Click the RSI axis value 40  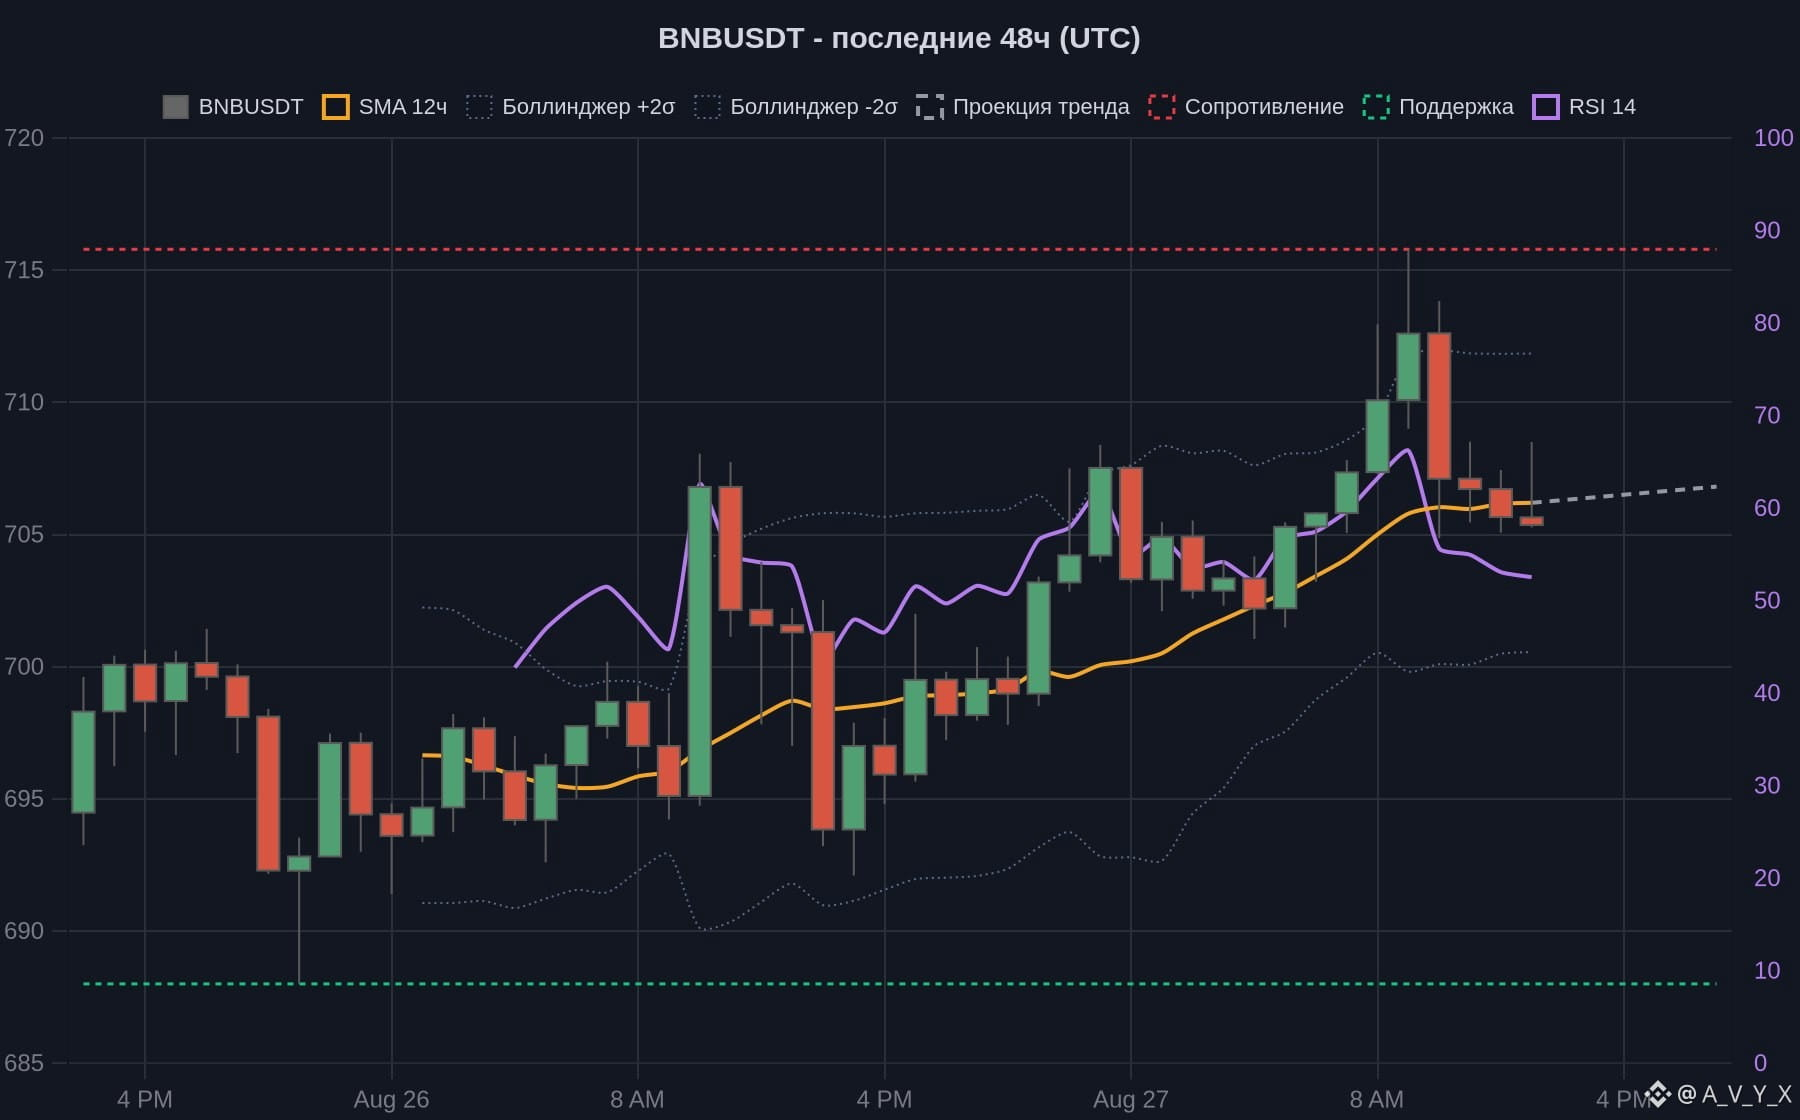[1767, 693]
